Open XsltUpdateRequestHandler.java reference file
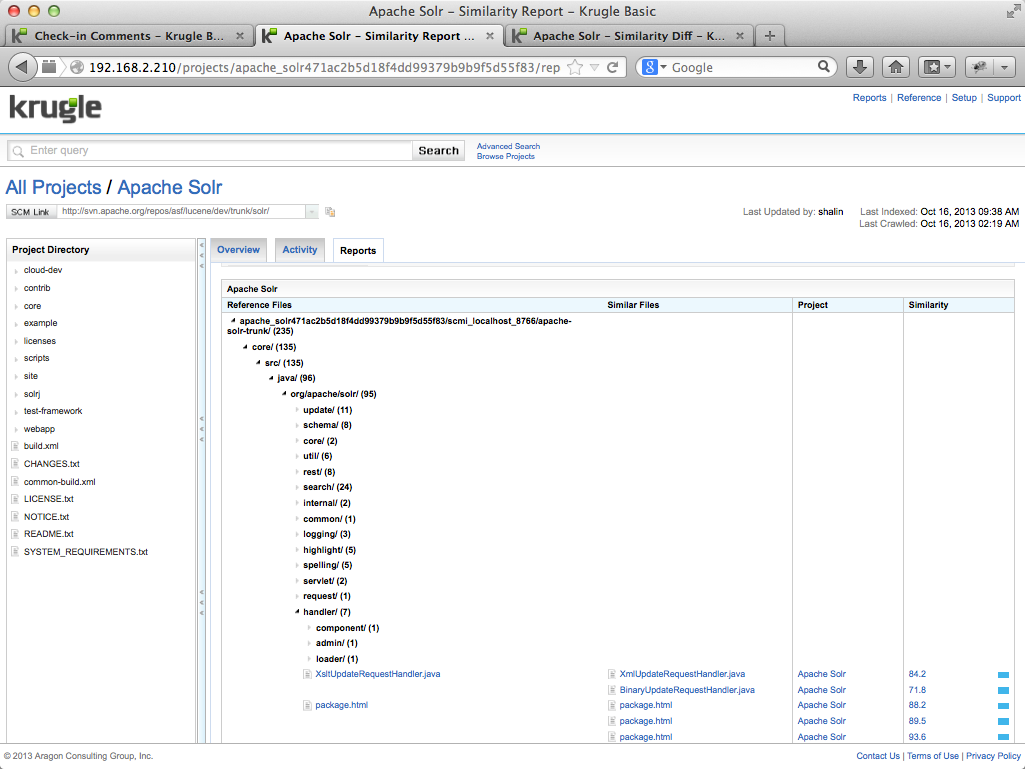 378,674
